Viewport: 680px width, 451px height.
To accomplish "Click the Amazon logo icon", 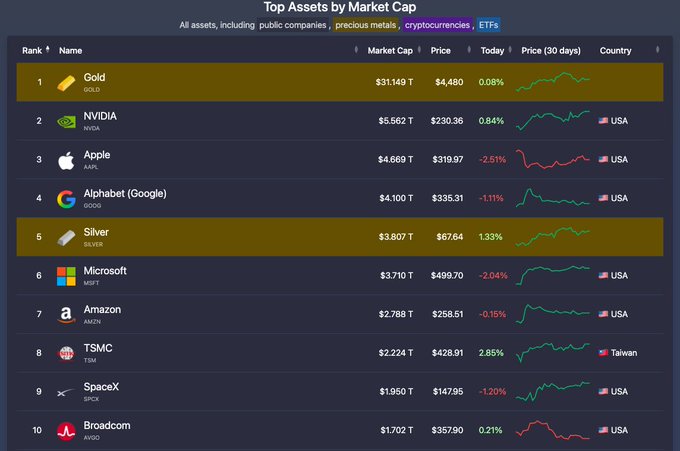I will [66, 315].
